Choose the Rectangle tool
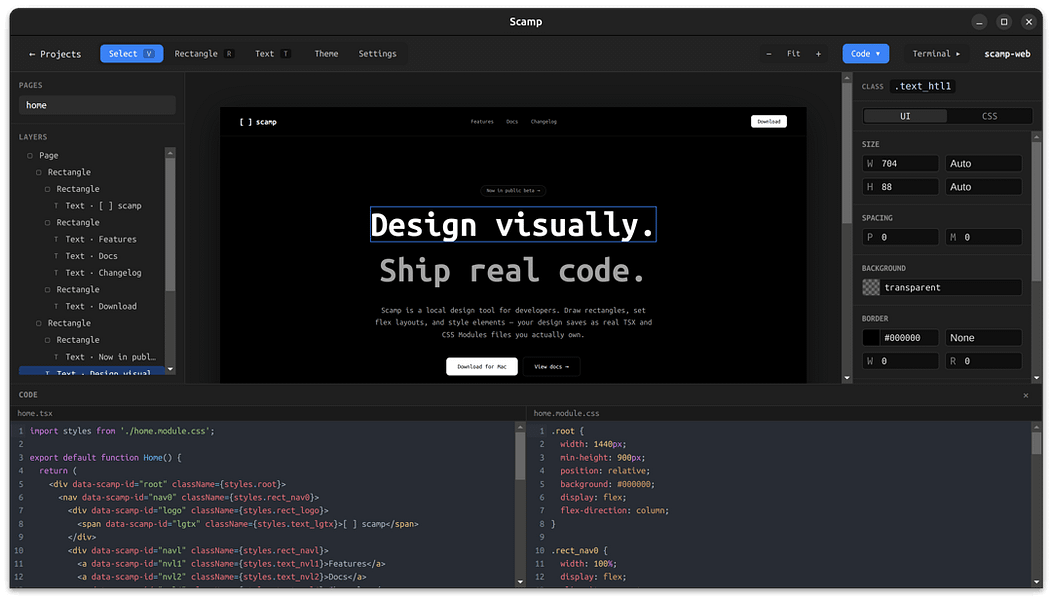This screenshot has width=1052, height=600. (x=204, y=54)
